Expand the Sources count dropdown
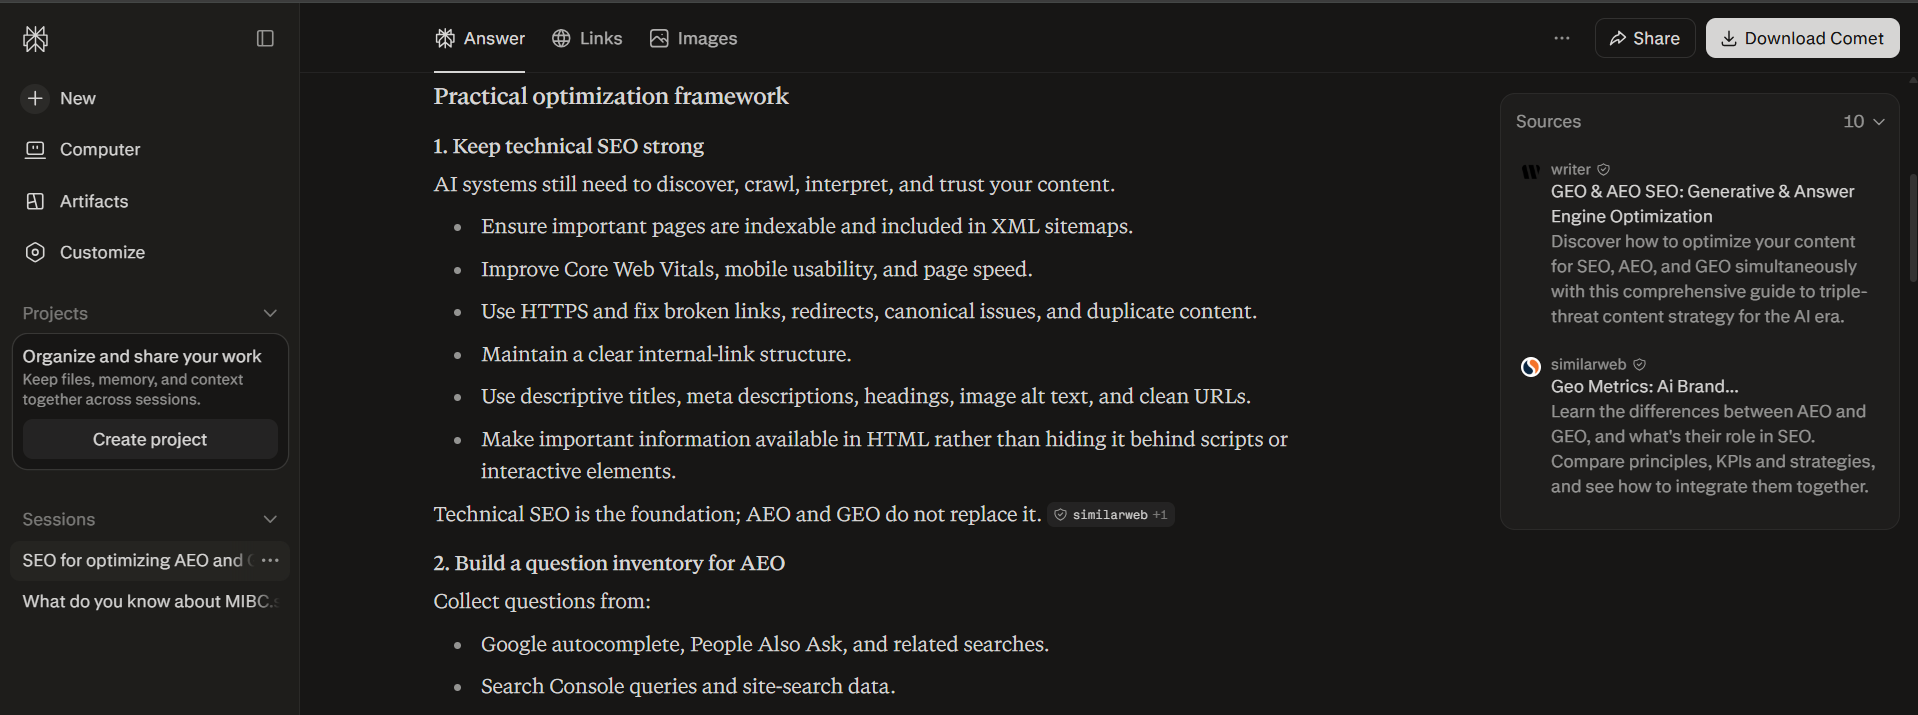Screen dimensions: 1918x715 1864,121
